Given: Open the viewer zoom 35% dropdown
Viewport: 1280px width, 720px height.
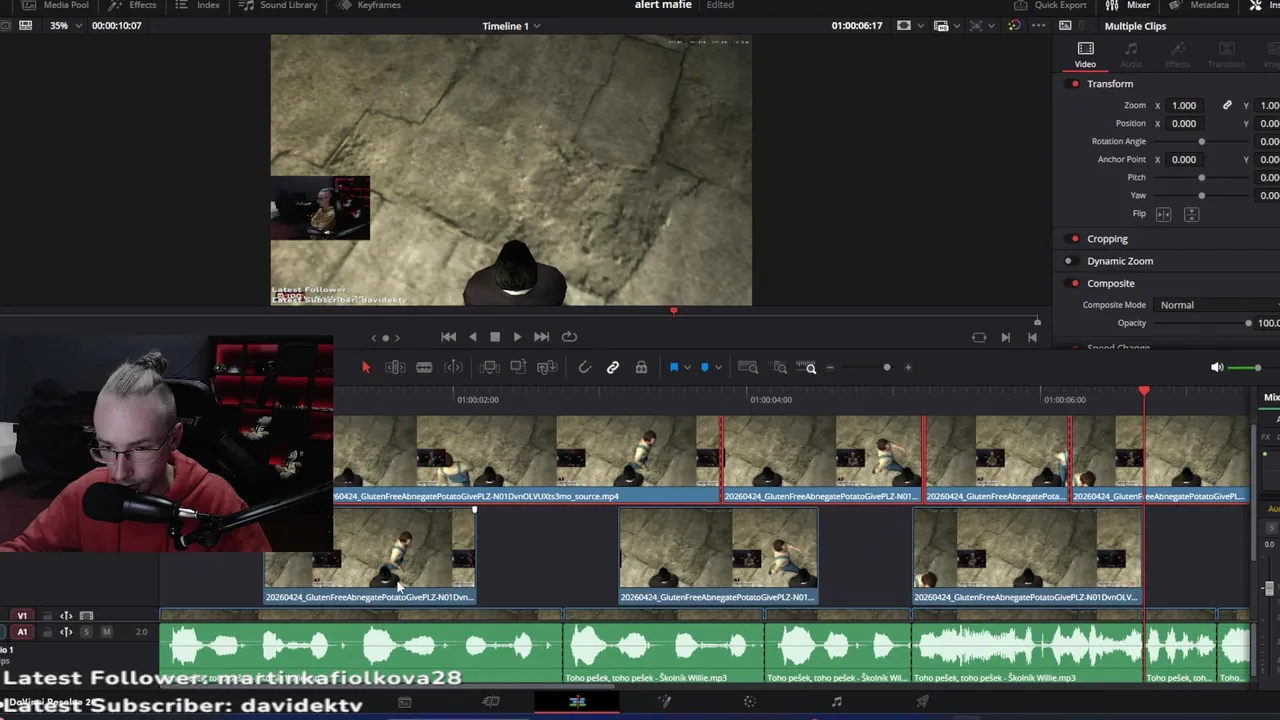Looking at the screenshot, I should (64, 26).
